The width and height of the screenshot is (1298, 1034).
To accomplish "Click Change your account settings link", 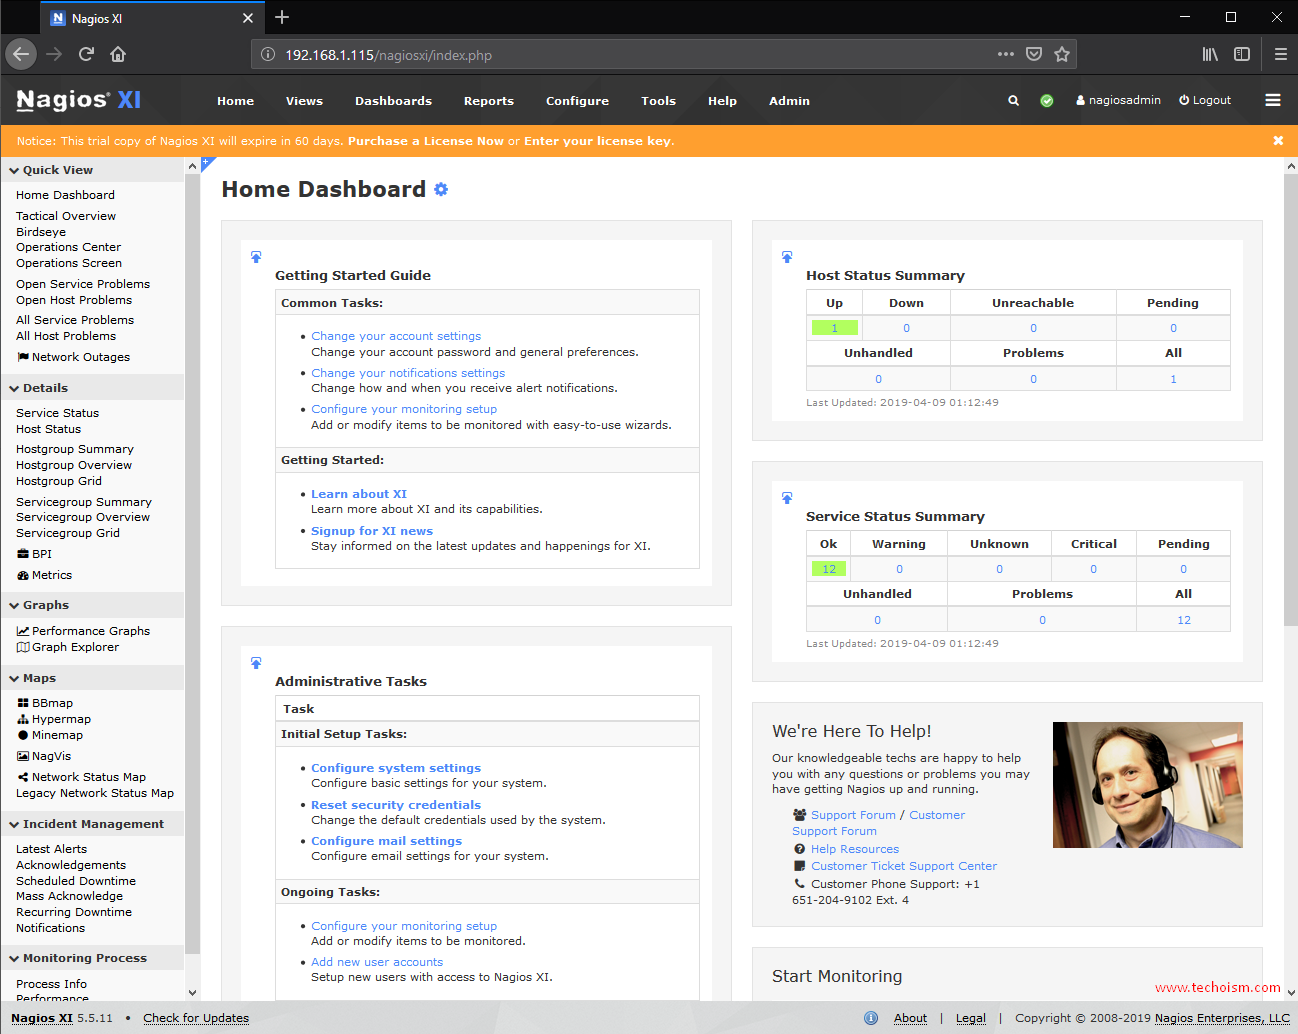I will coord(396,336).
